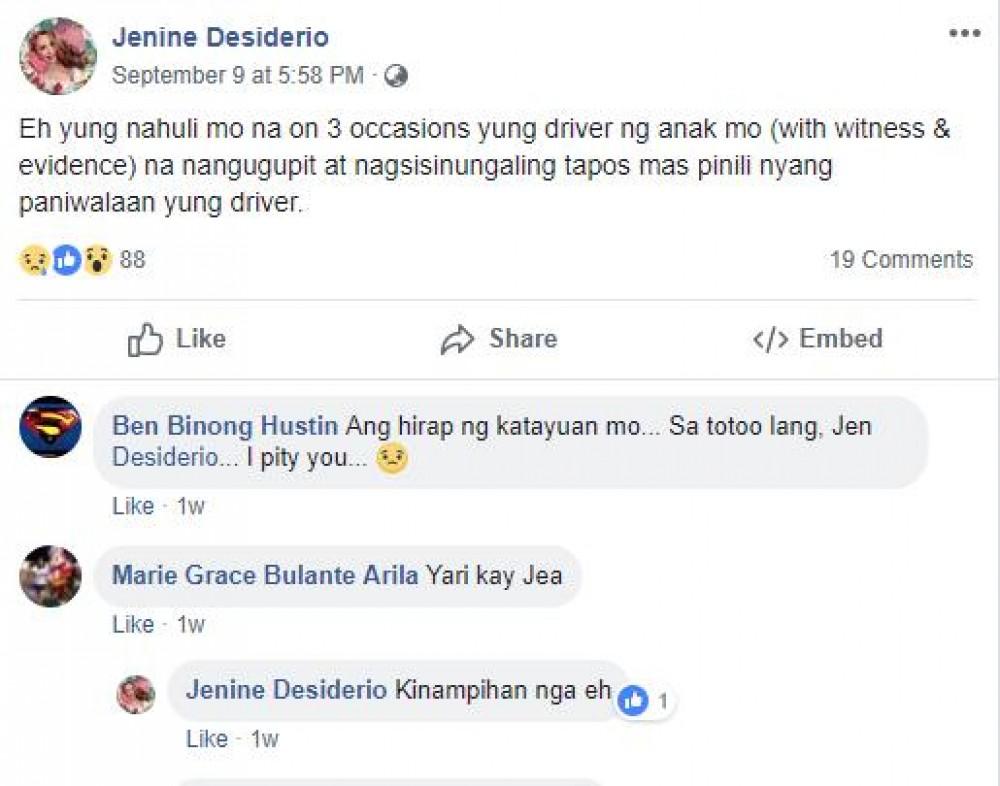Click the wow reaction emoji on the post
The height and width of the screenshot is (786, 1000).
click(x=97, y=261)
